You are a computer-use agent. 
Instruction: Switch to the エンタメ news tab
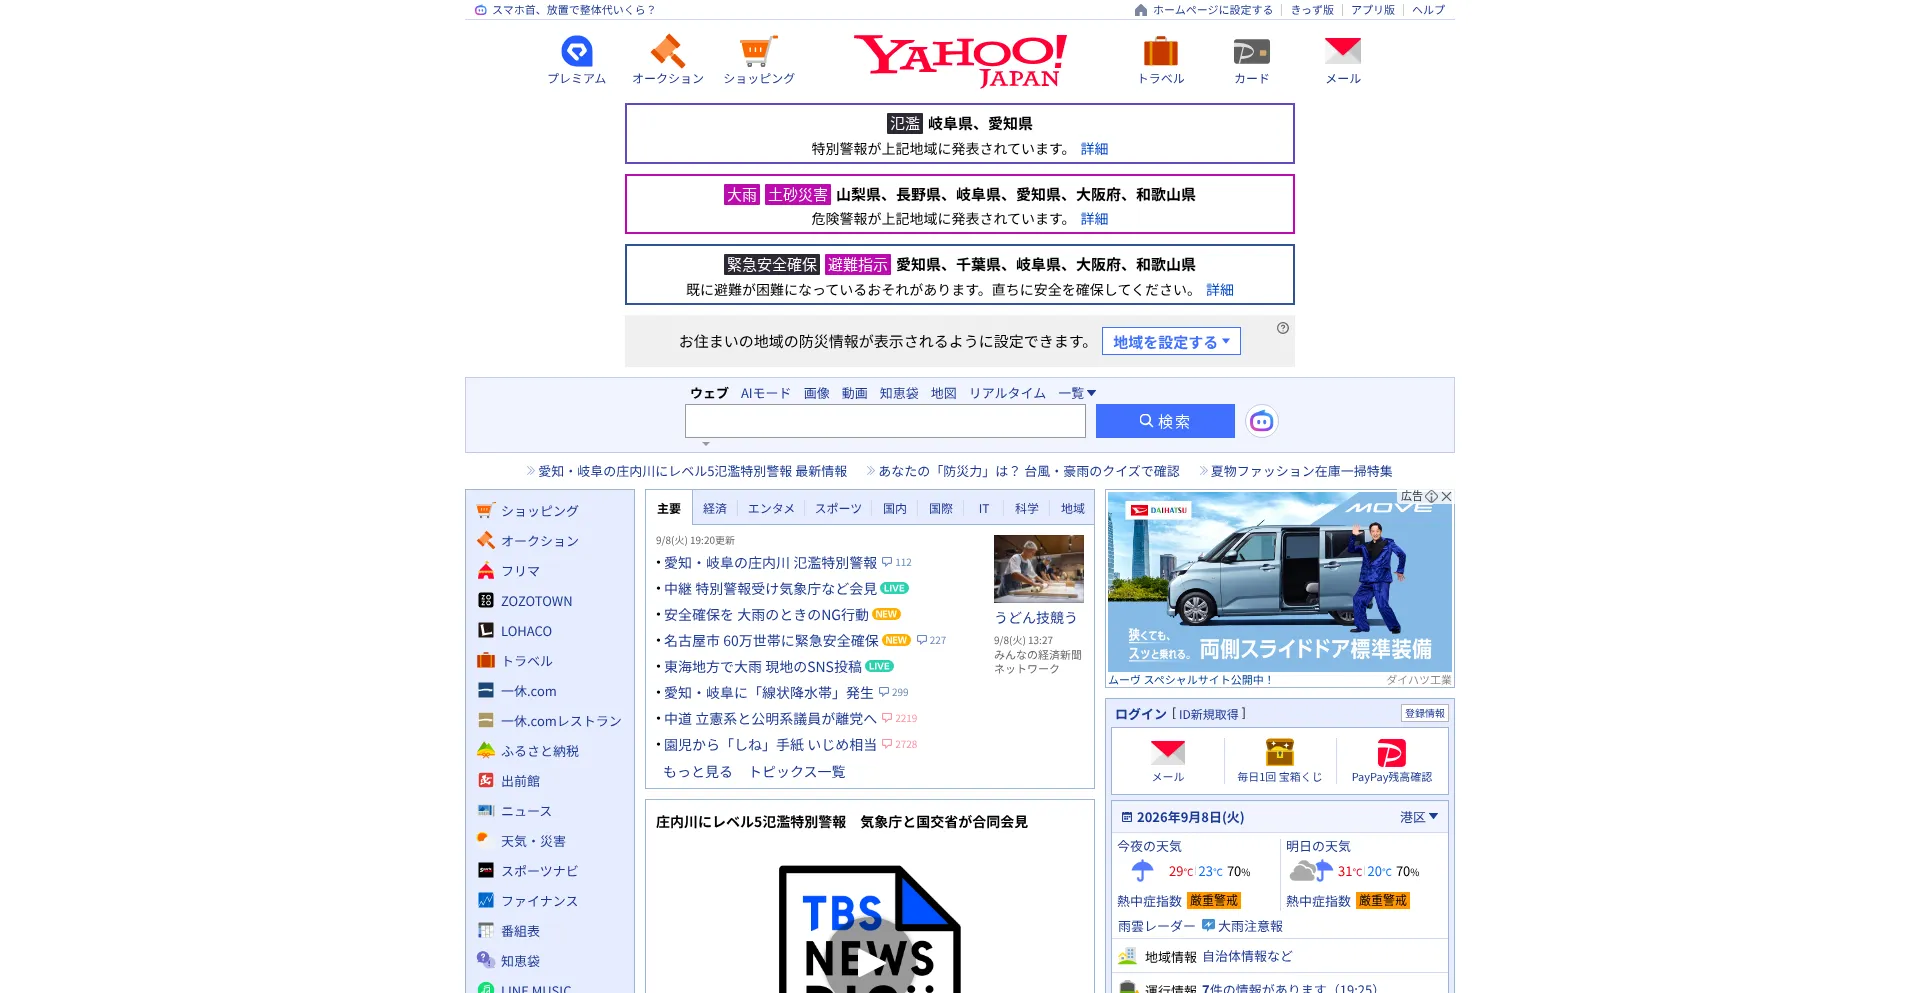[x=771, y=508]
